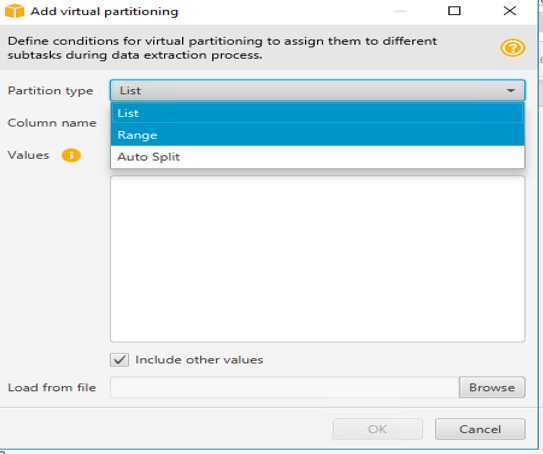The image size is (543, 454).
Task: Click the Partition type dropdown arrow
Action: [510, 91]
